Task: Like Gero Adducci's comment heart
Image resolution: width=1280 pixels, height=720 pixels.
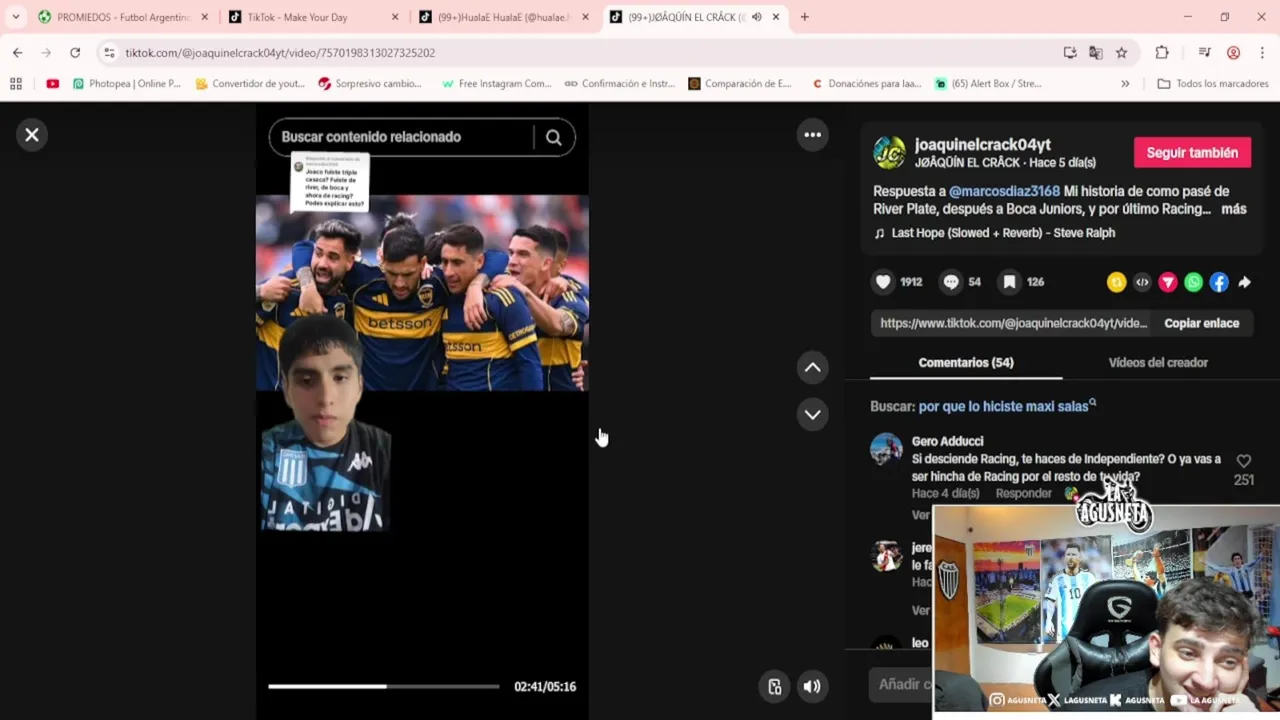Action: point(1244,461)
